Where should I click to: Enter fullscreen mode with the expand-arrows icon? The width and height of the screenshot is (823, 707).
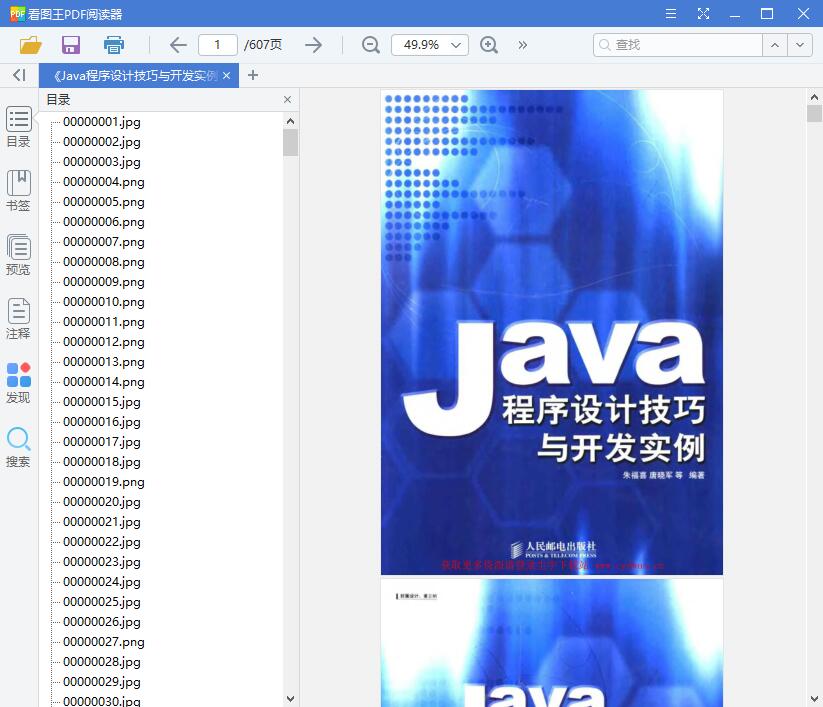(703, 14)
